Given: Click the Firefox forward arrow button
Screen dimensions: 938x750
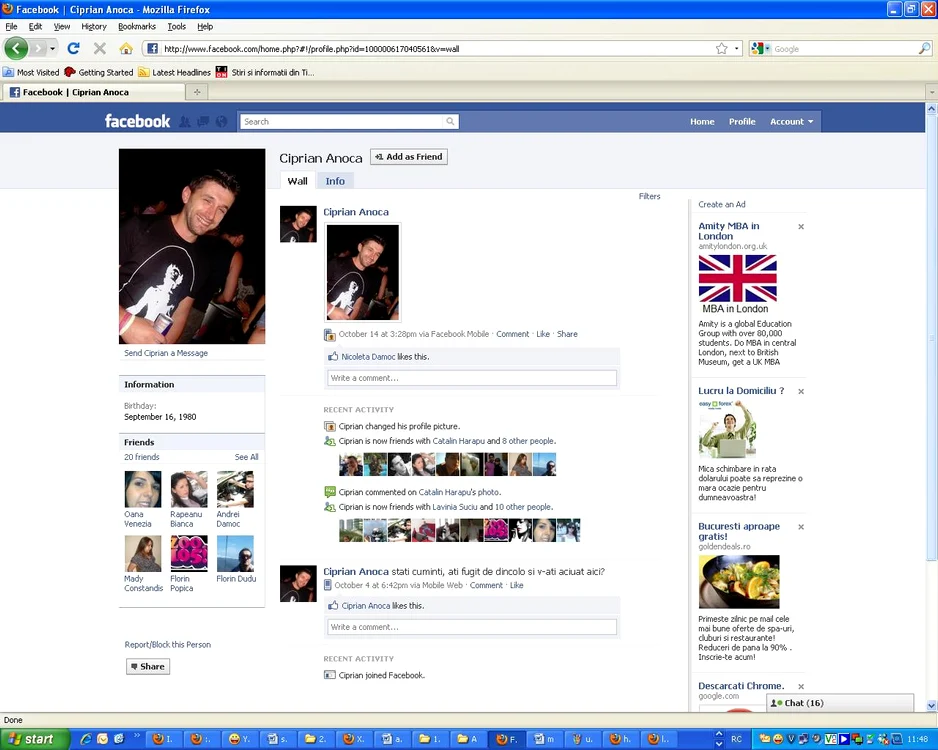Looking at the screenshot, I should pyautogui.click(x=38, y=48).
